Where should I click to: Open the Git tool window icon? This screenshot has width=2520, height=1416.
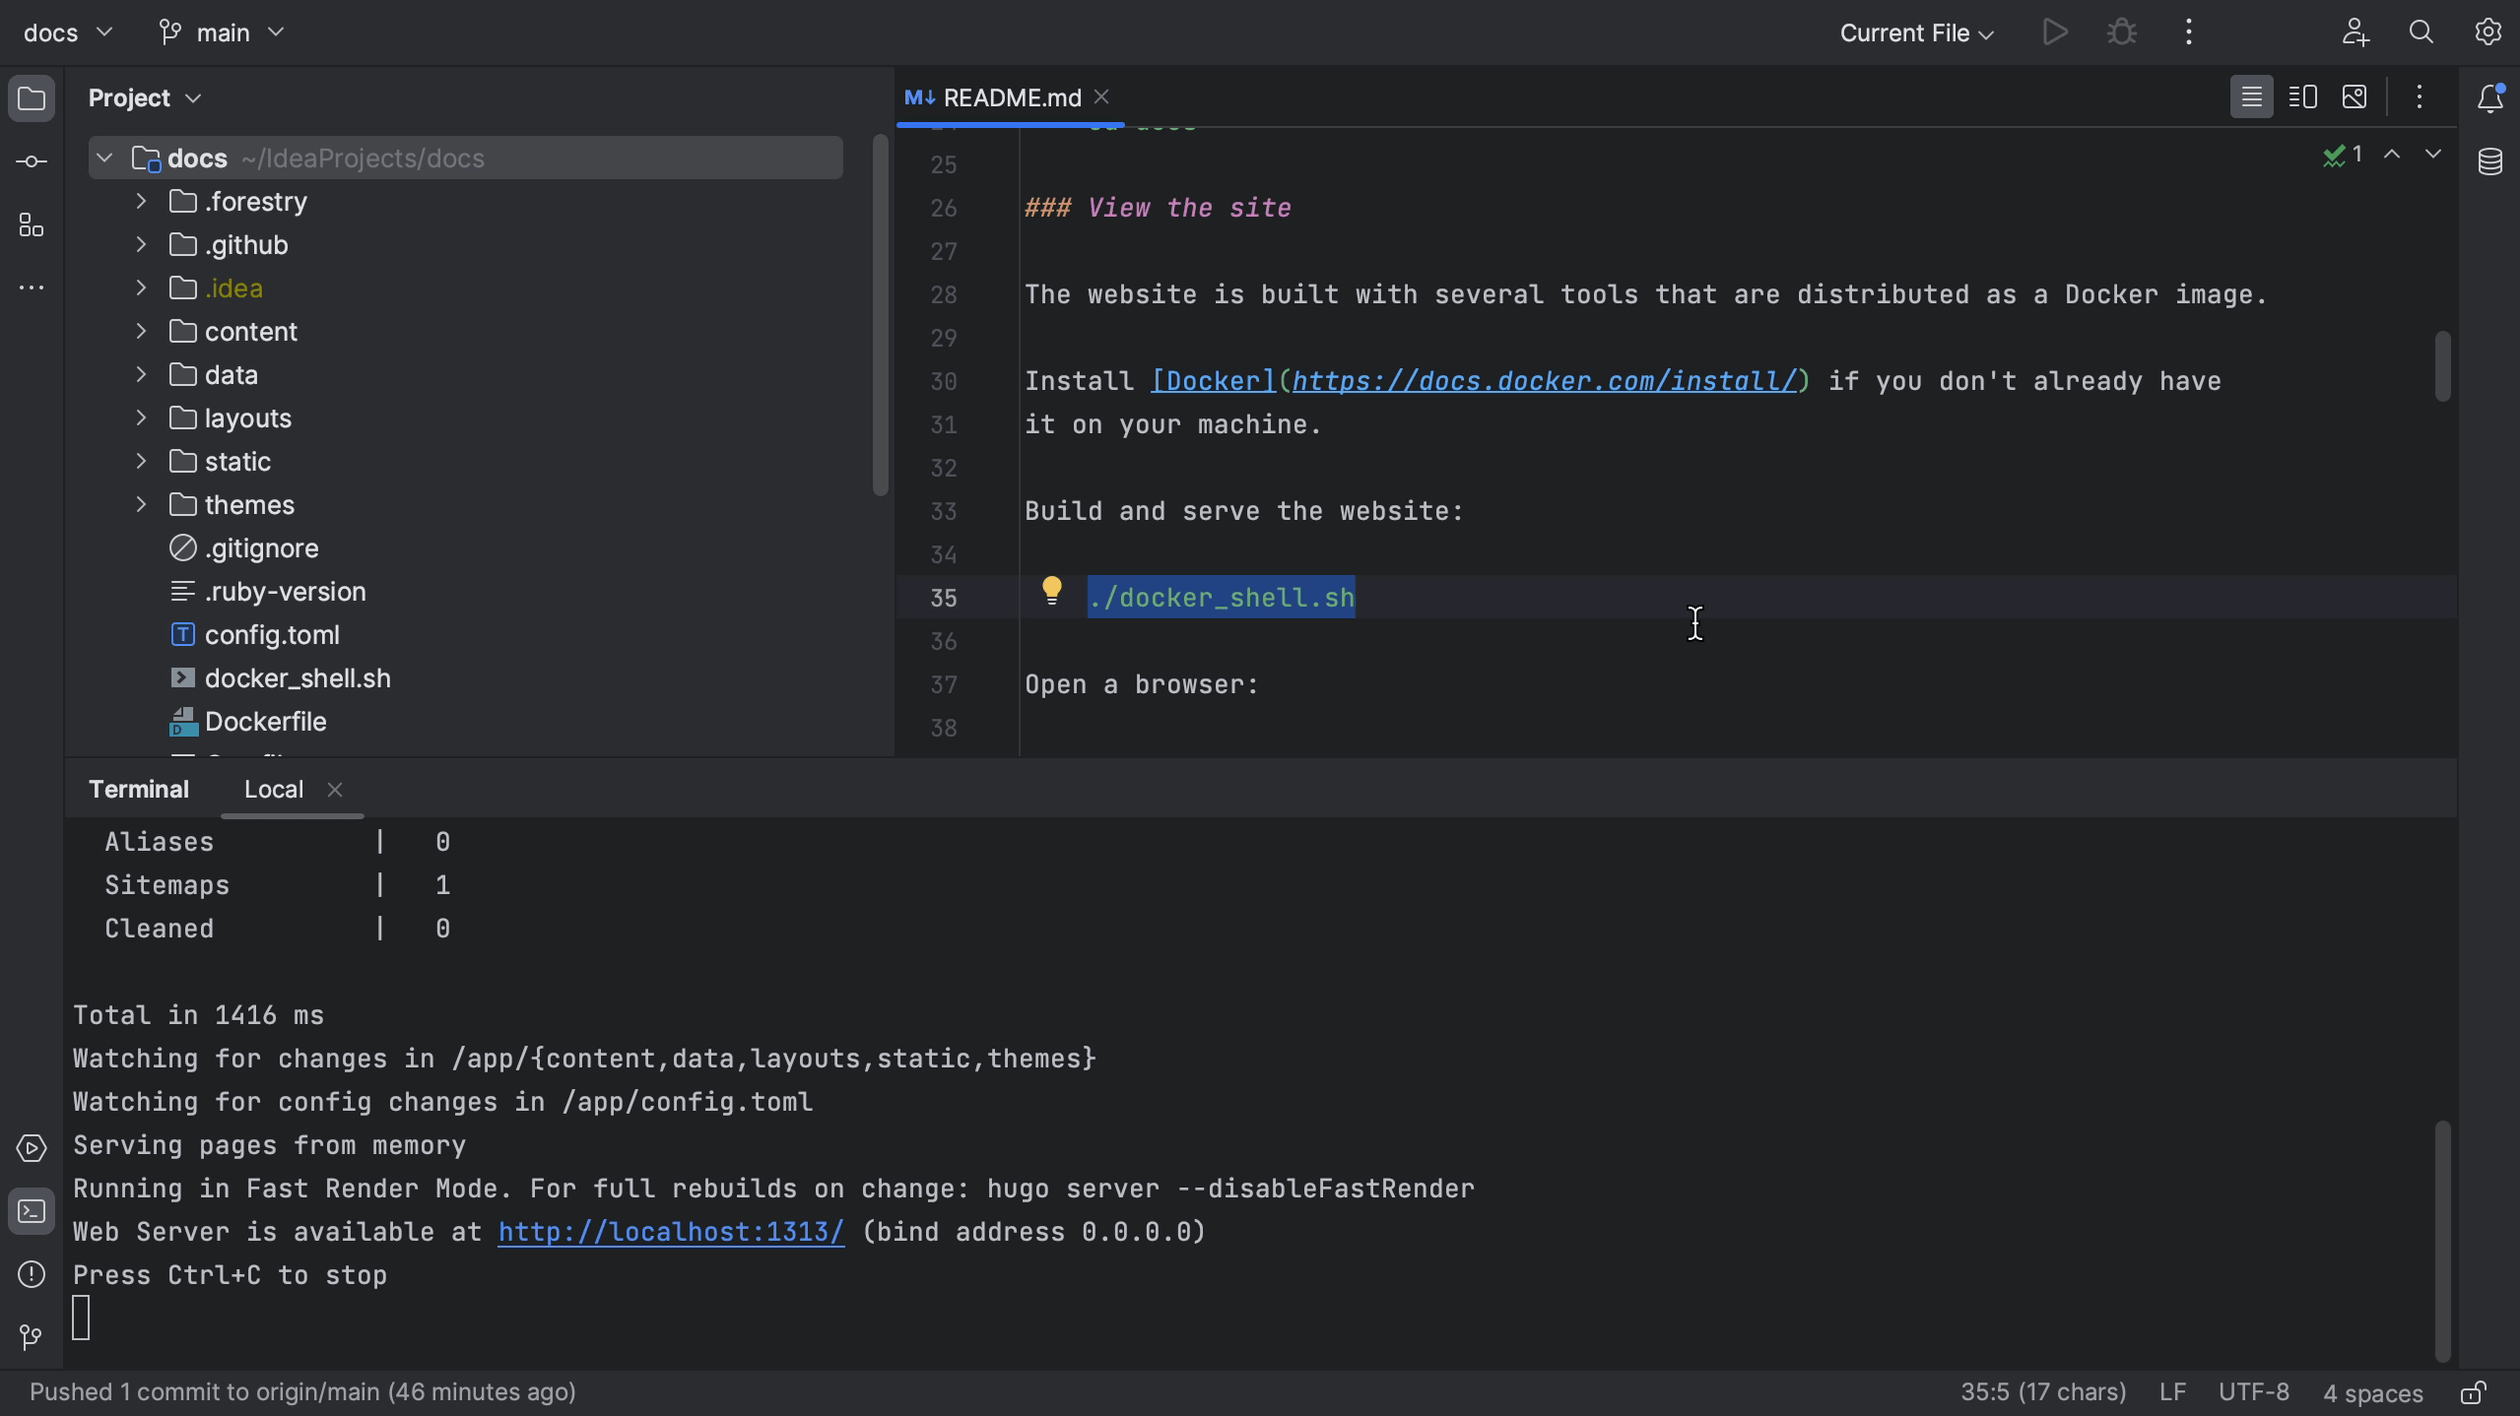(x=31, y=1336)
